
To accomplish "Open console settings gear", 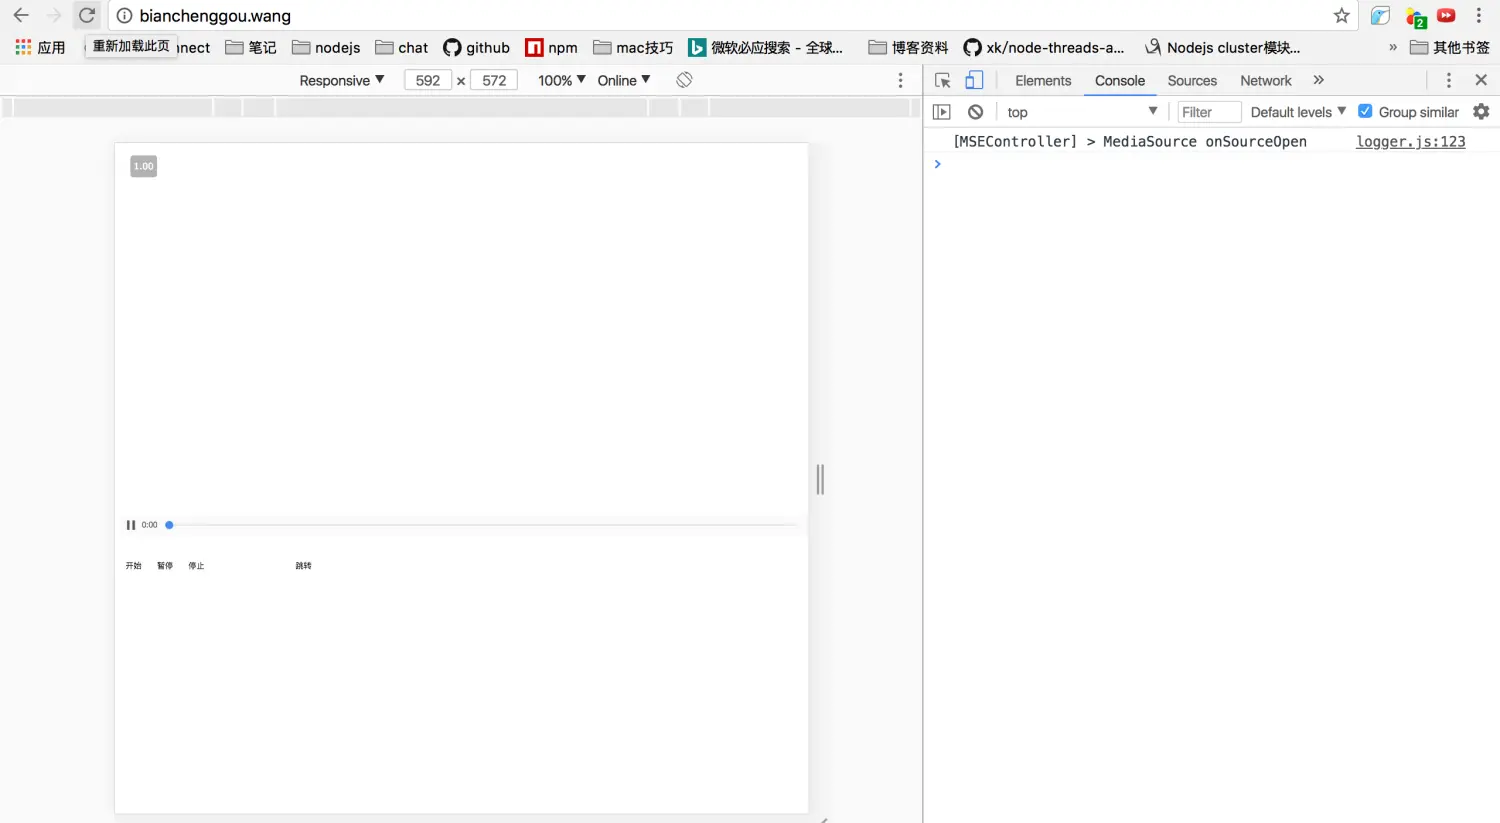I will (x=1481, y=112).
